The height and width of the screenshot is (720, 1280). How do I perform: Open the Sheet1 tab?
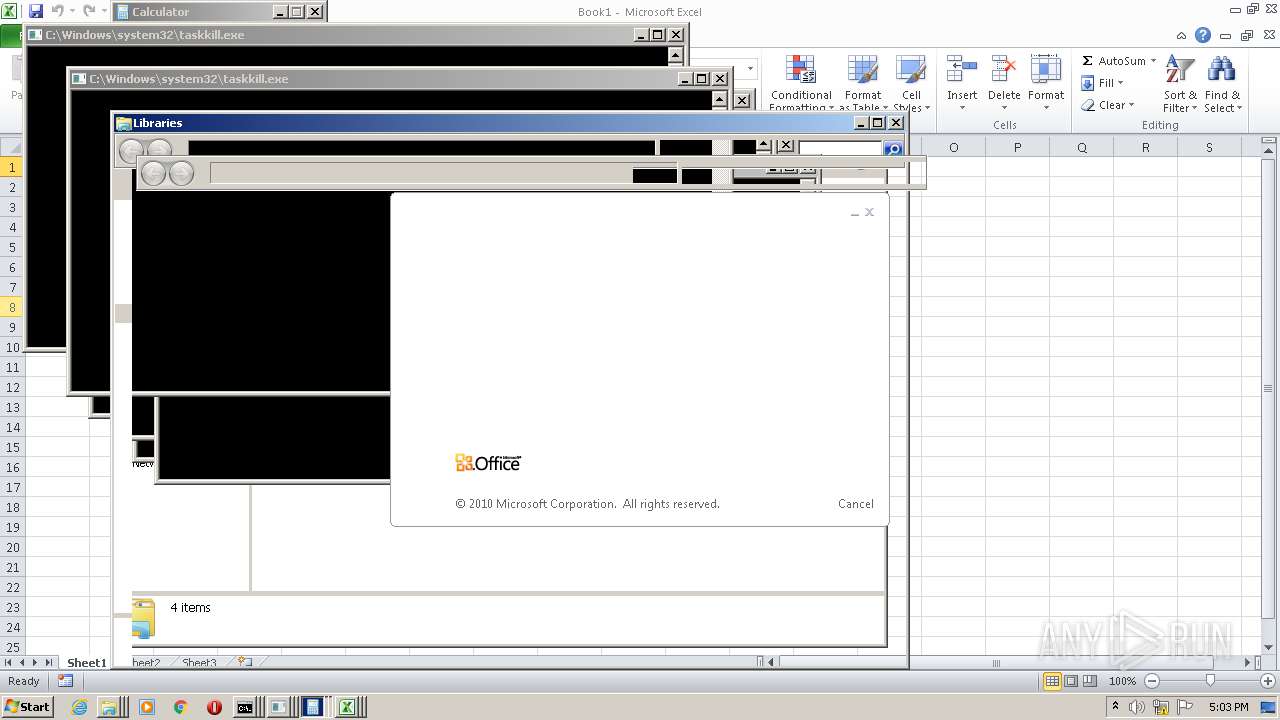[86, 663]
